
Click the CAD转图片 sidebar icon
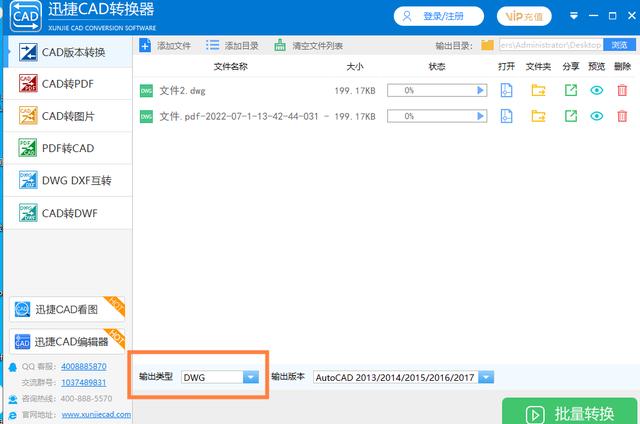[28, 115]
